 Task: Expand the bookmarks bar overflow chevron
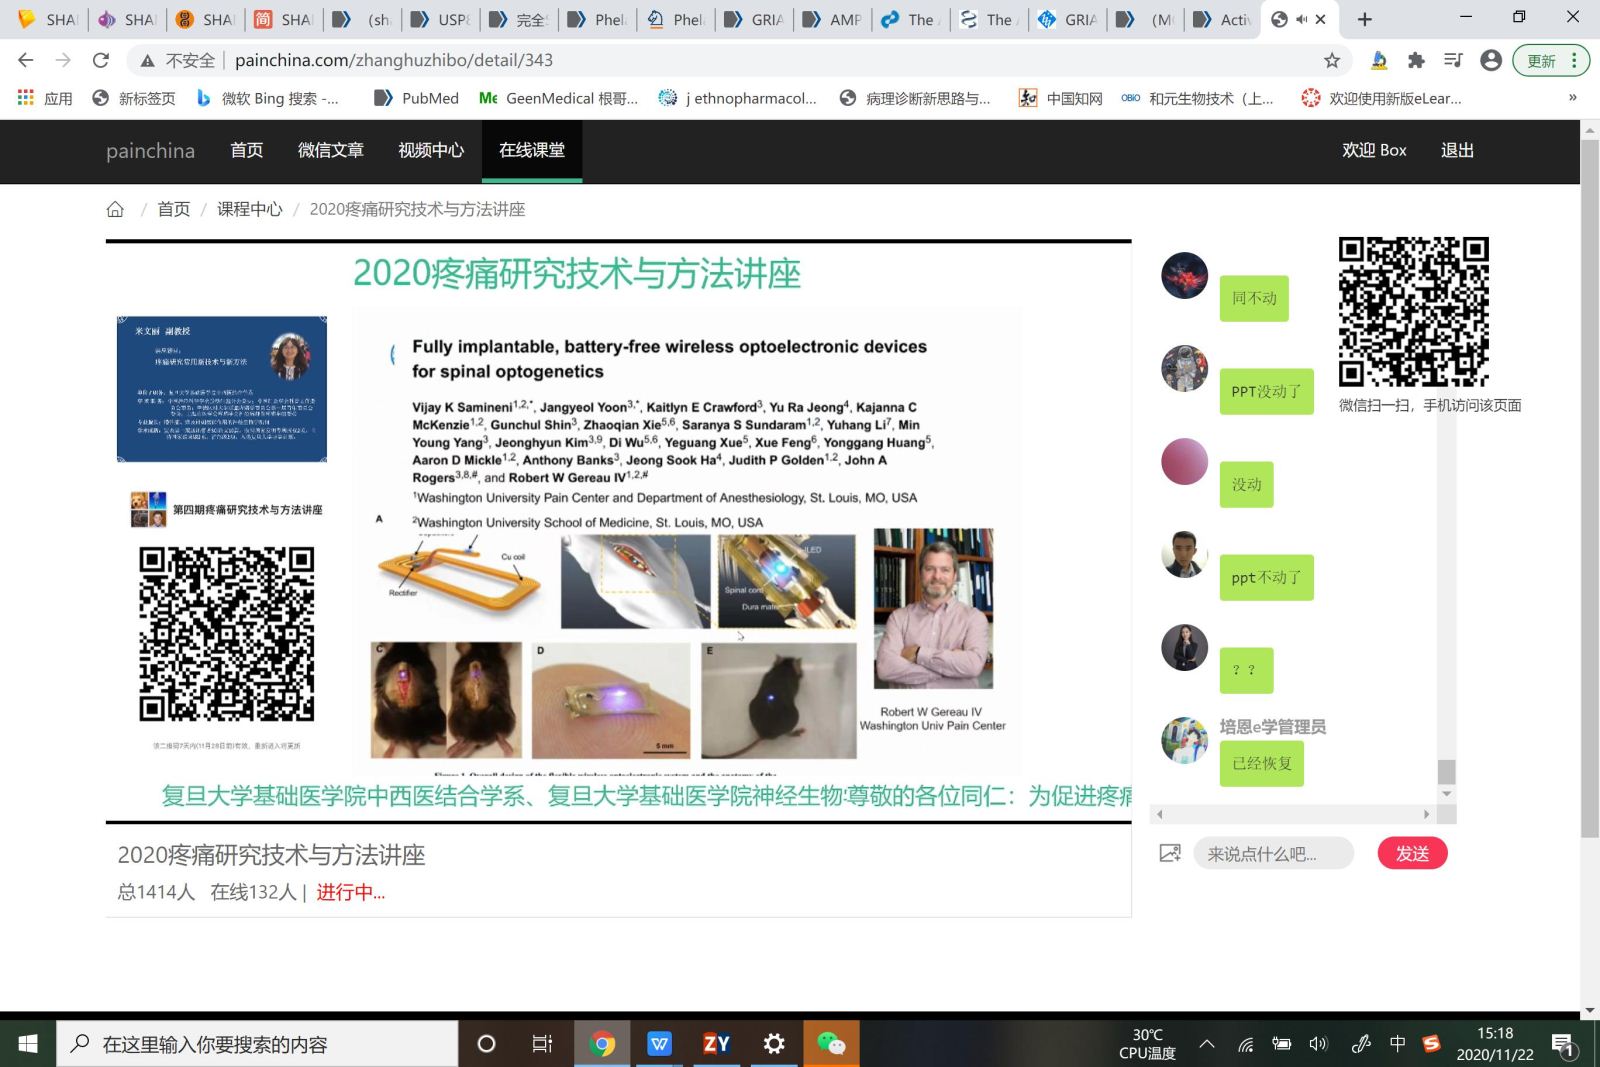1572,98
